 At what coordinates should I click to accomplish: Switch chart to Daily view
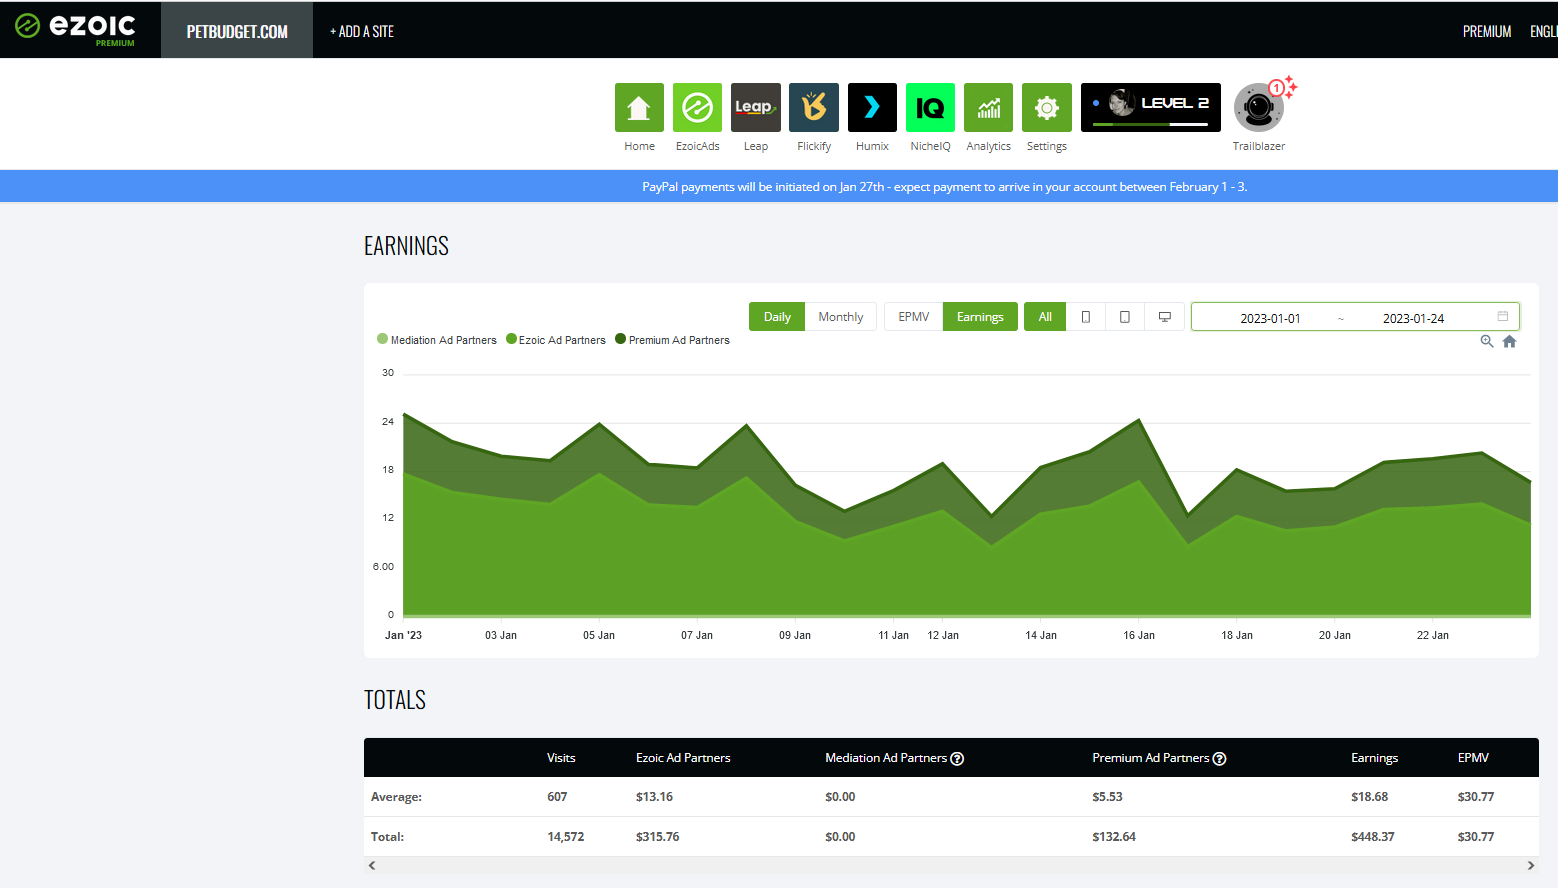tap(777, 317)
